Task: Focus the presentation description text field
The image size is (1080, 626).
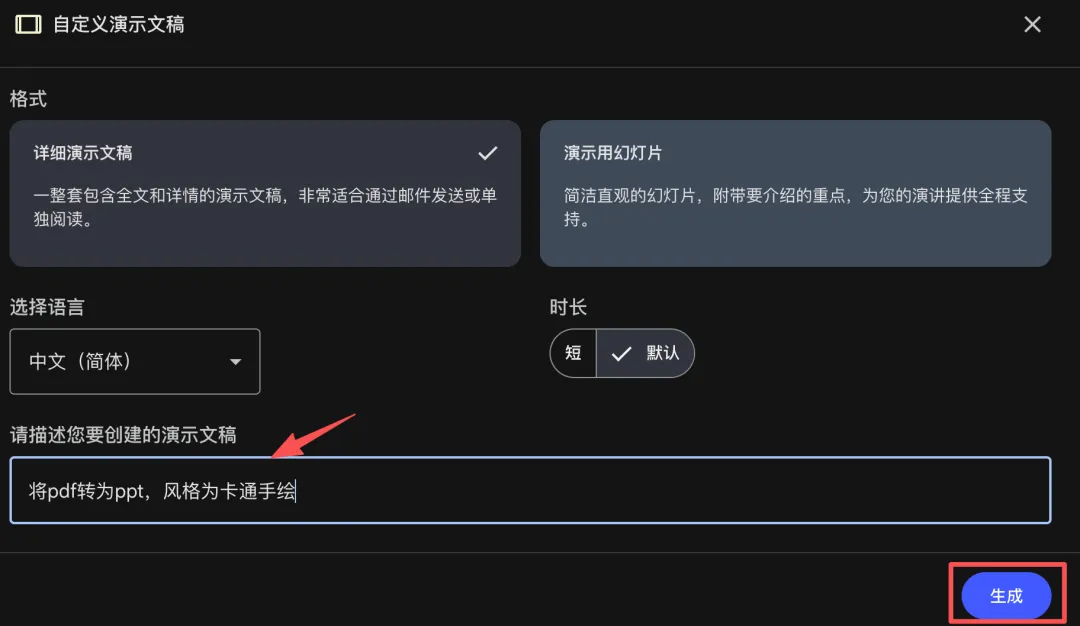Action: coord(530,490)
